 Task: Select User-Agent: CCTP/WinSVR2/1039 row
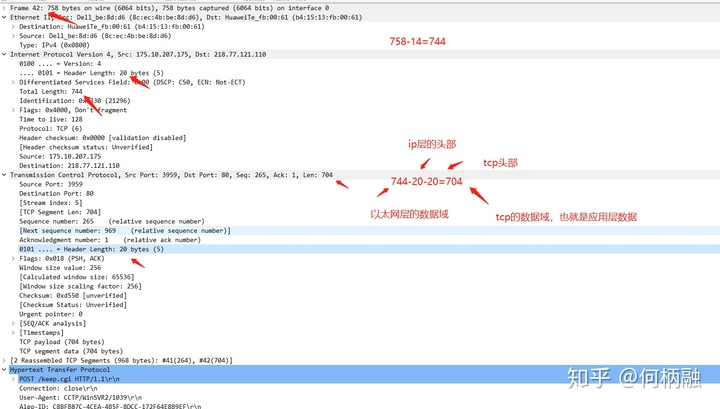[80, 398]
